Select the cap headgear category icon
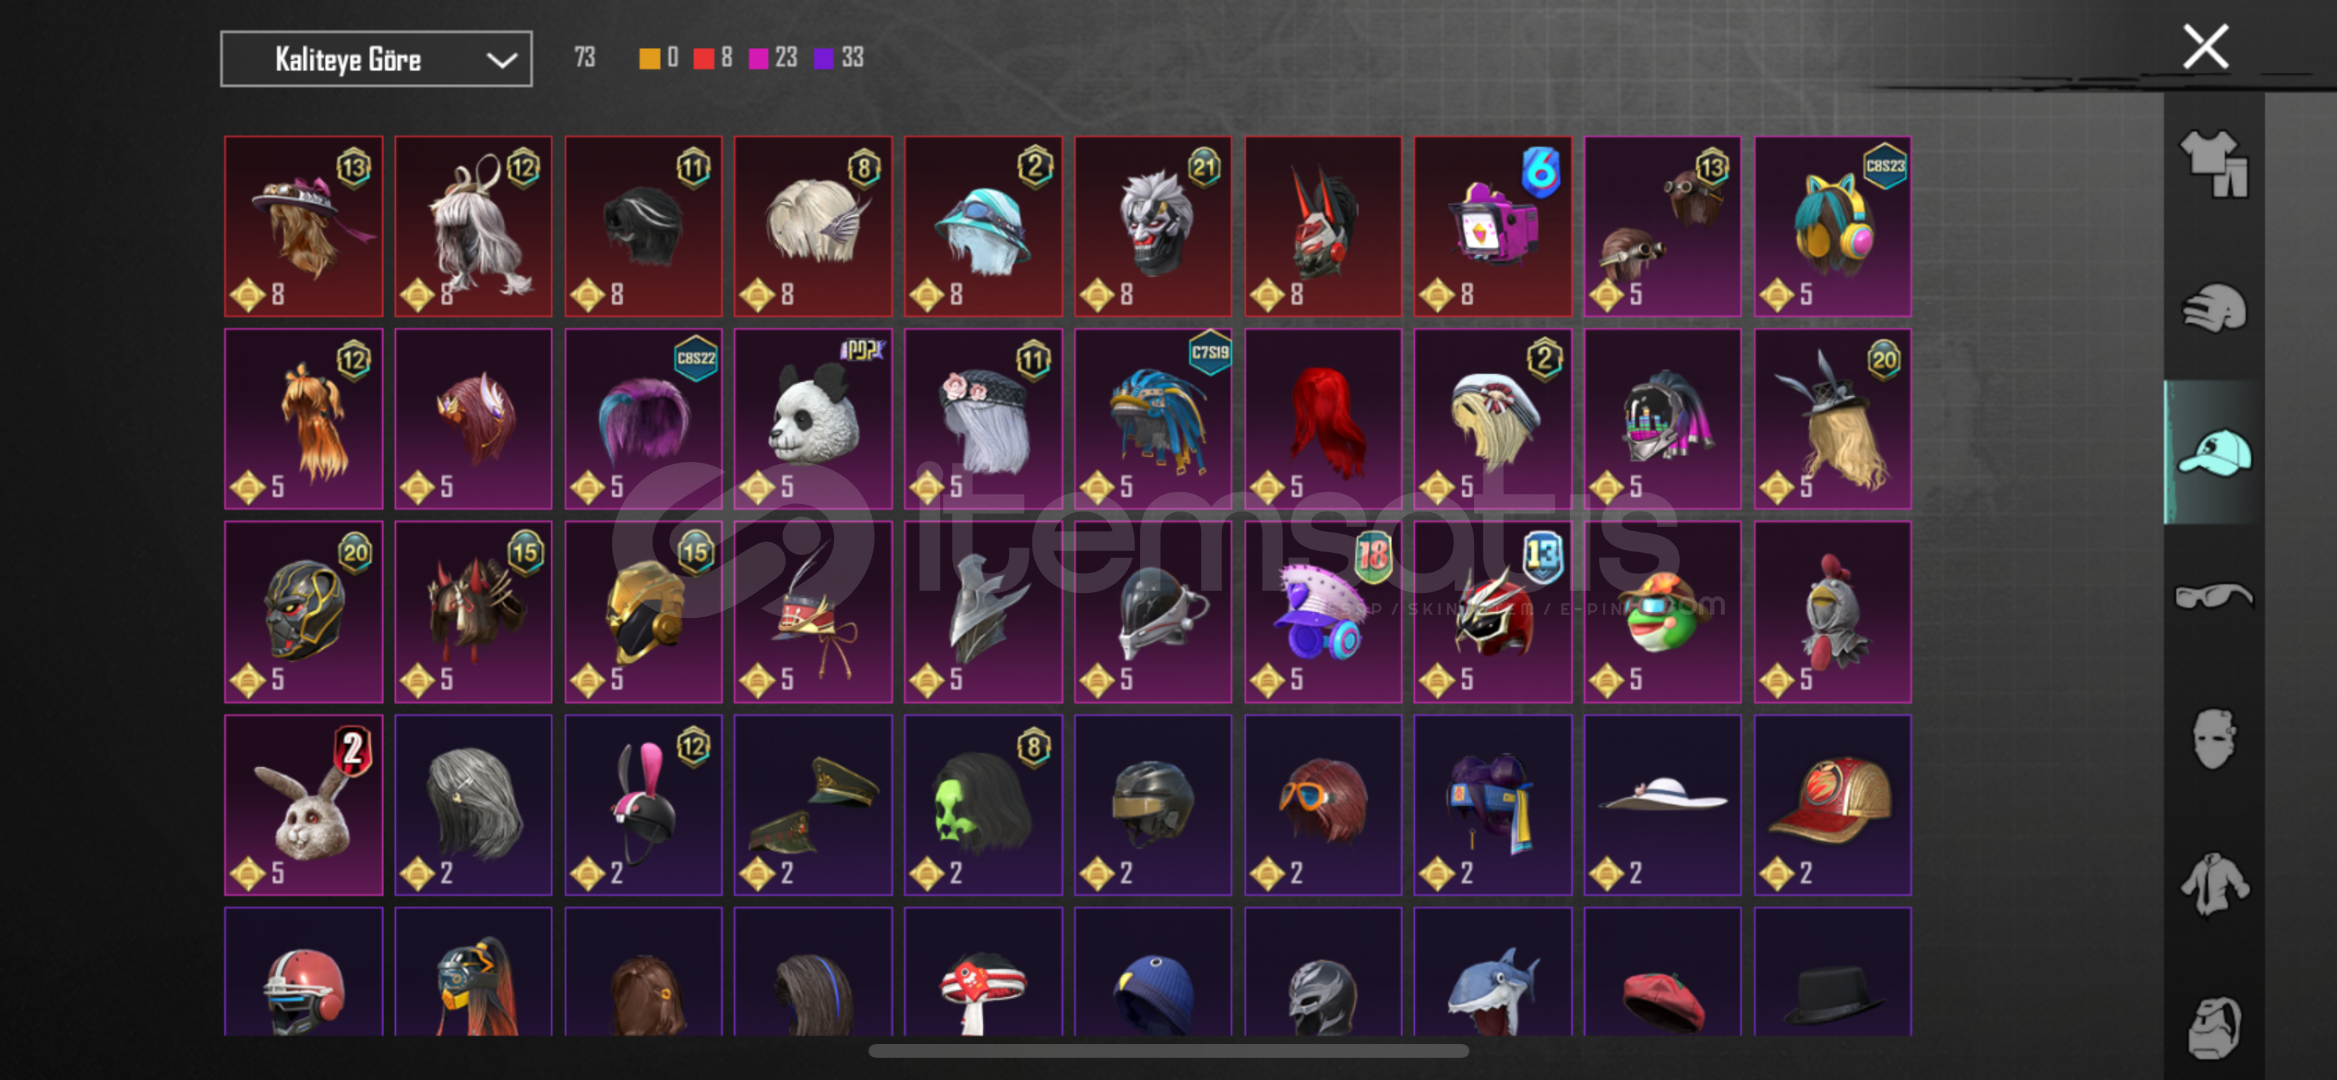 2214,452
